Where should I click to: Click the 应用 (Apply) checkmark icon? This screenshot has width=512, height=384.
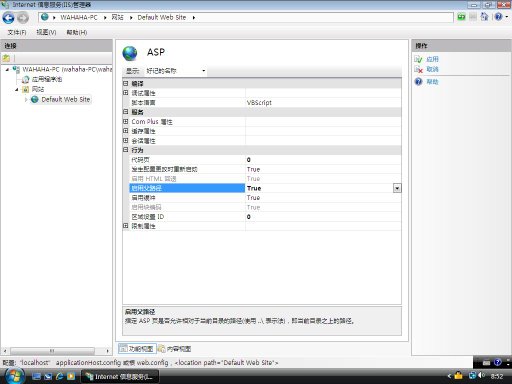tap(418, 59)
